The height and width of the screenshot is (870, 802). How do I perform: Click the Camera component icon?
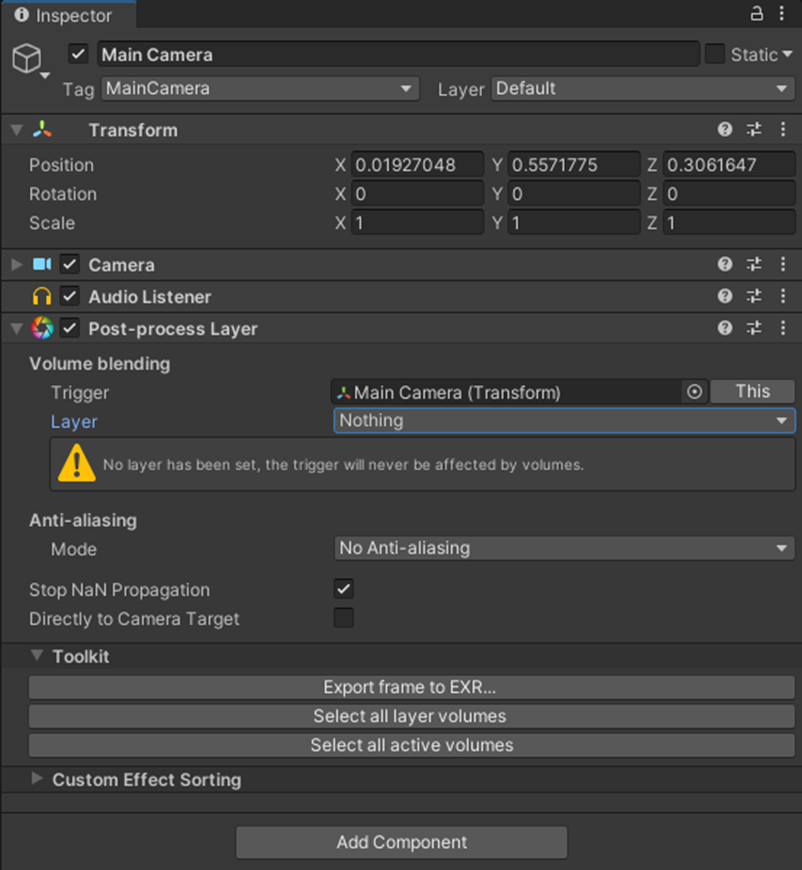tap(42, 264)
